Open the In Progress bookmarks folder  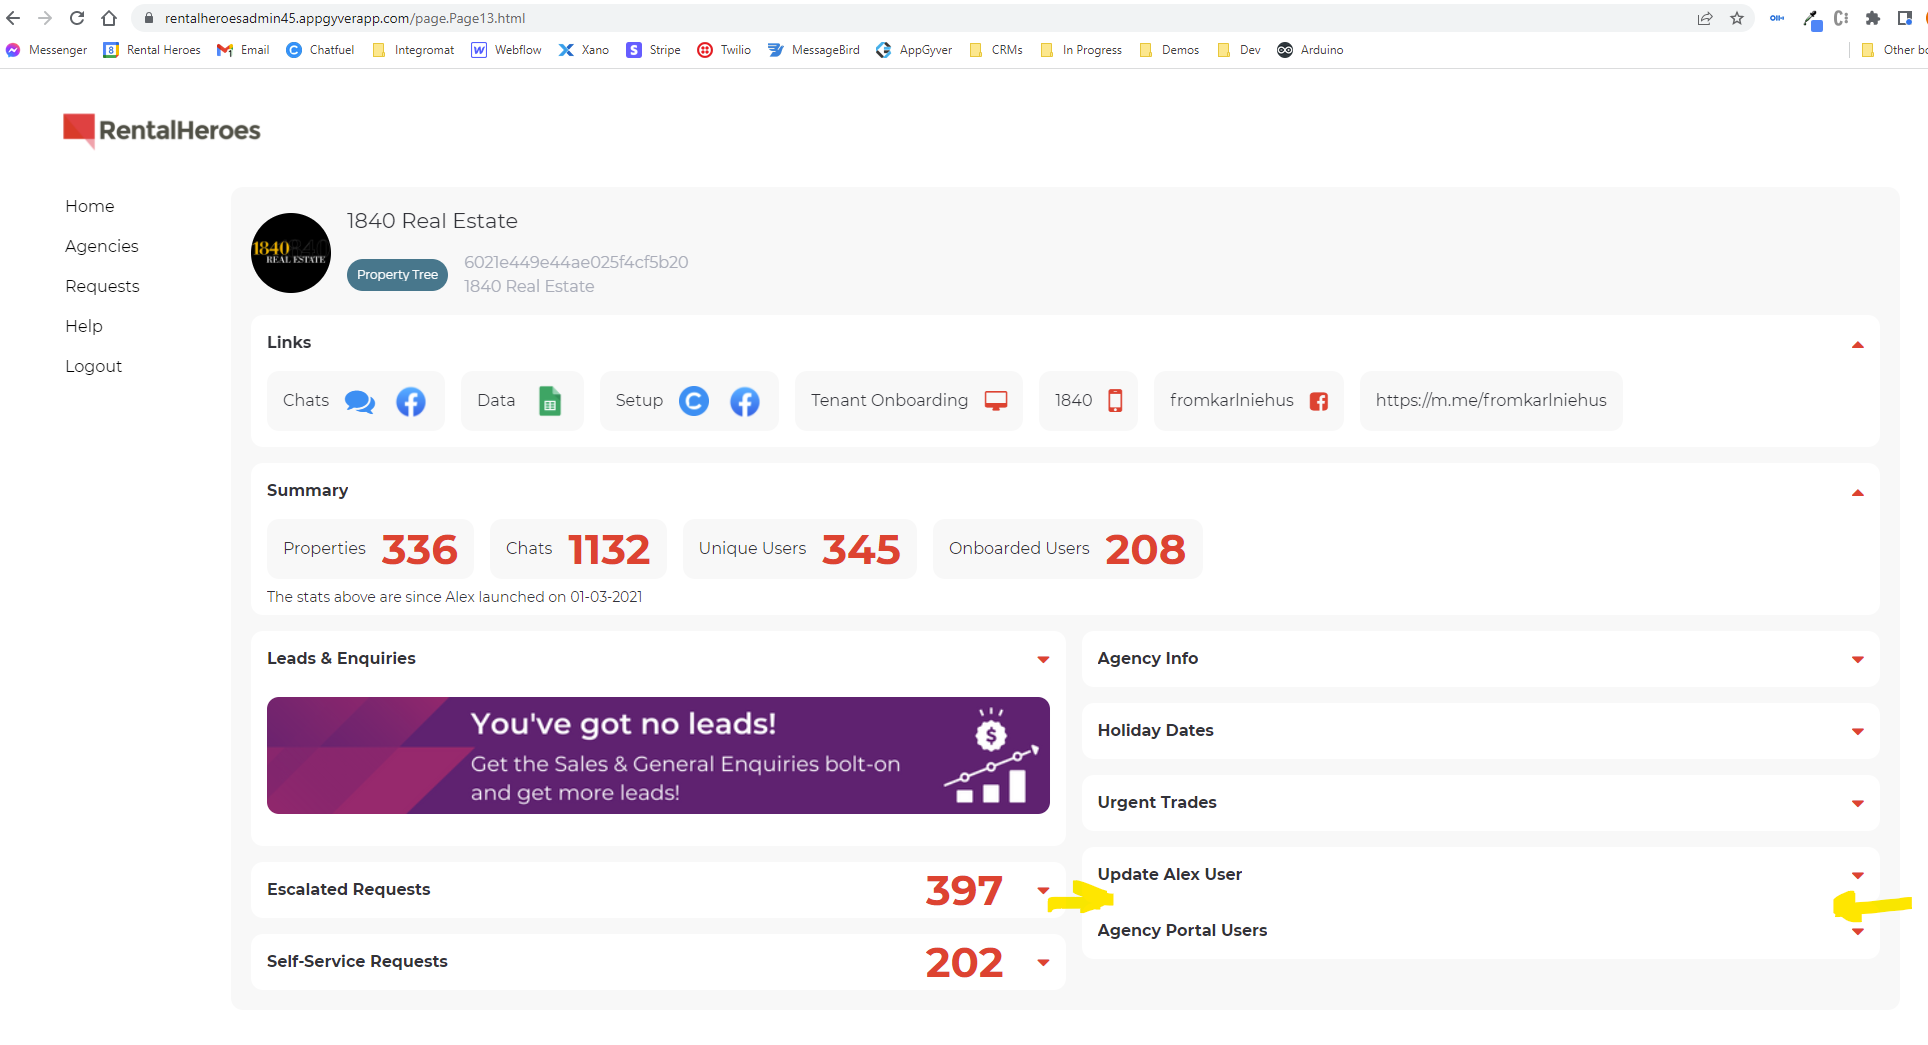pos(1081,50)
